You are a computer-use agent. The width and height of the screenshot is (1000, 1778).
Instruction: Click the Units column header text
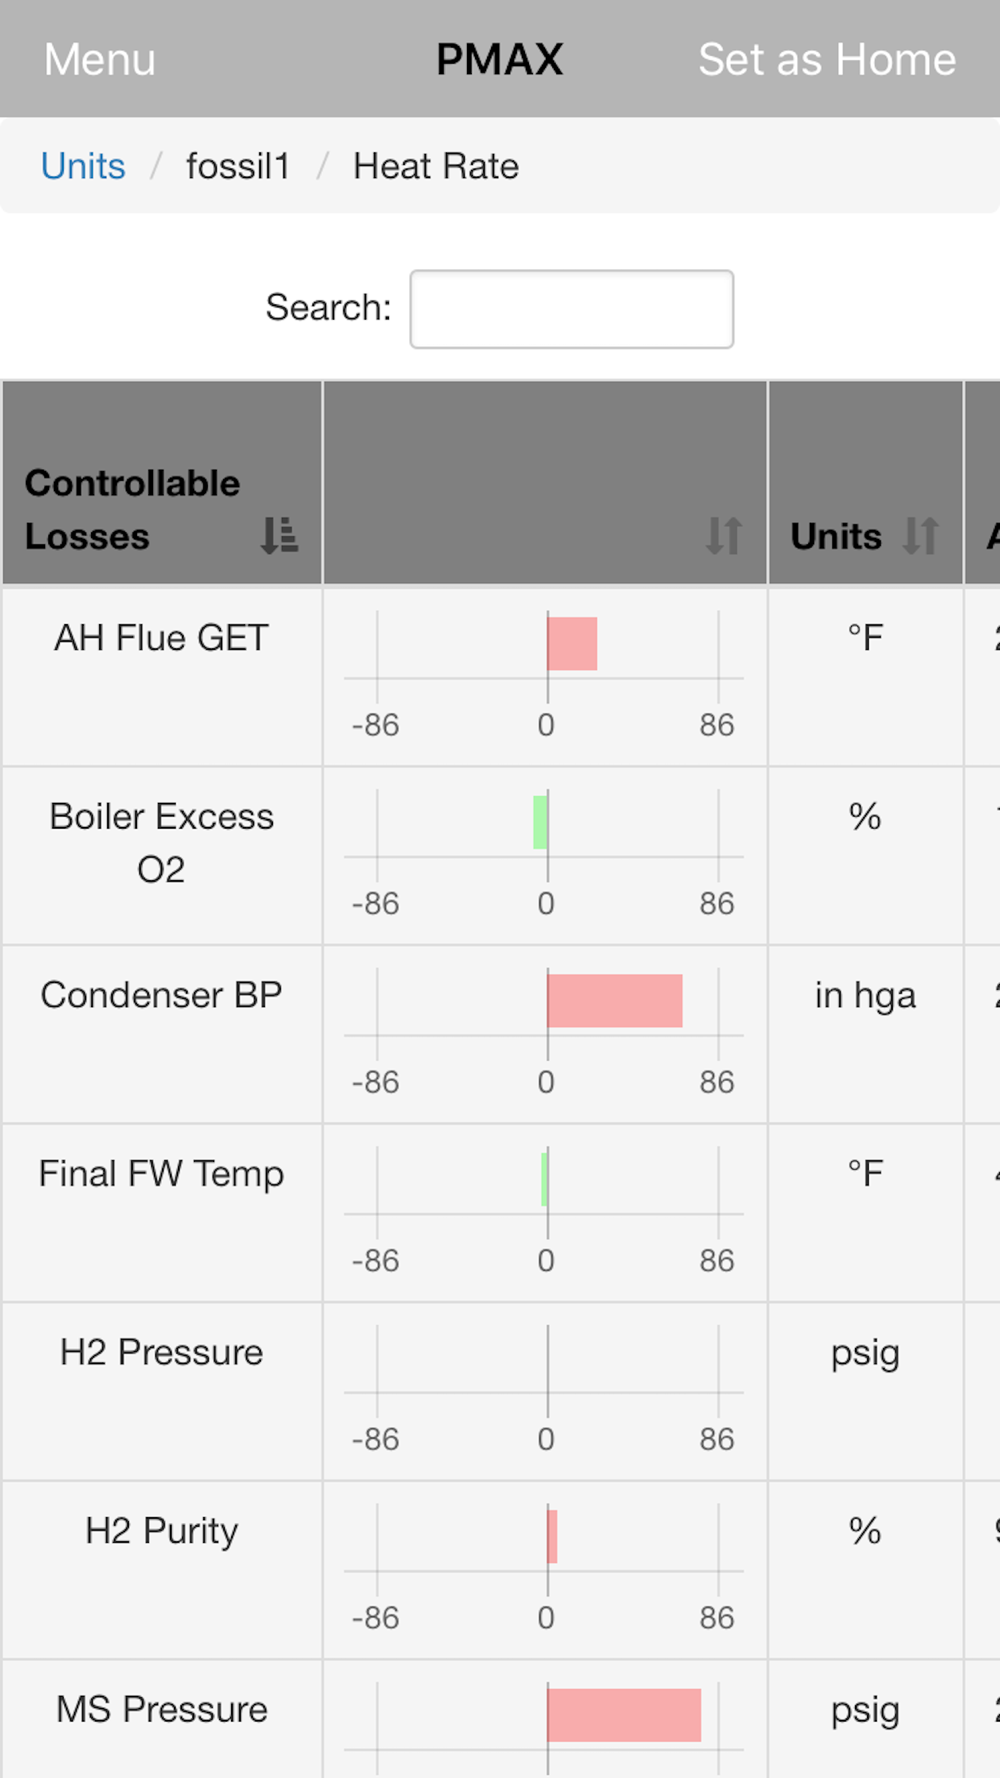[836, 536]
